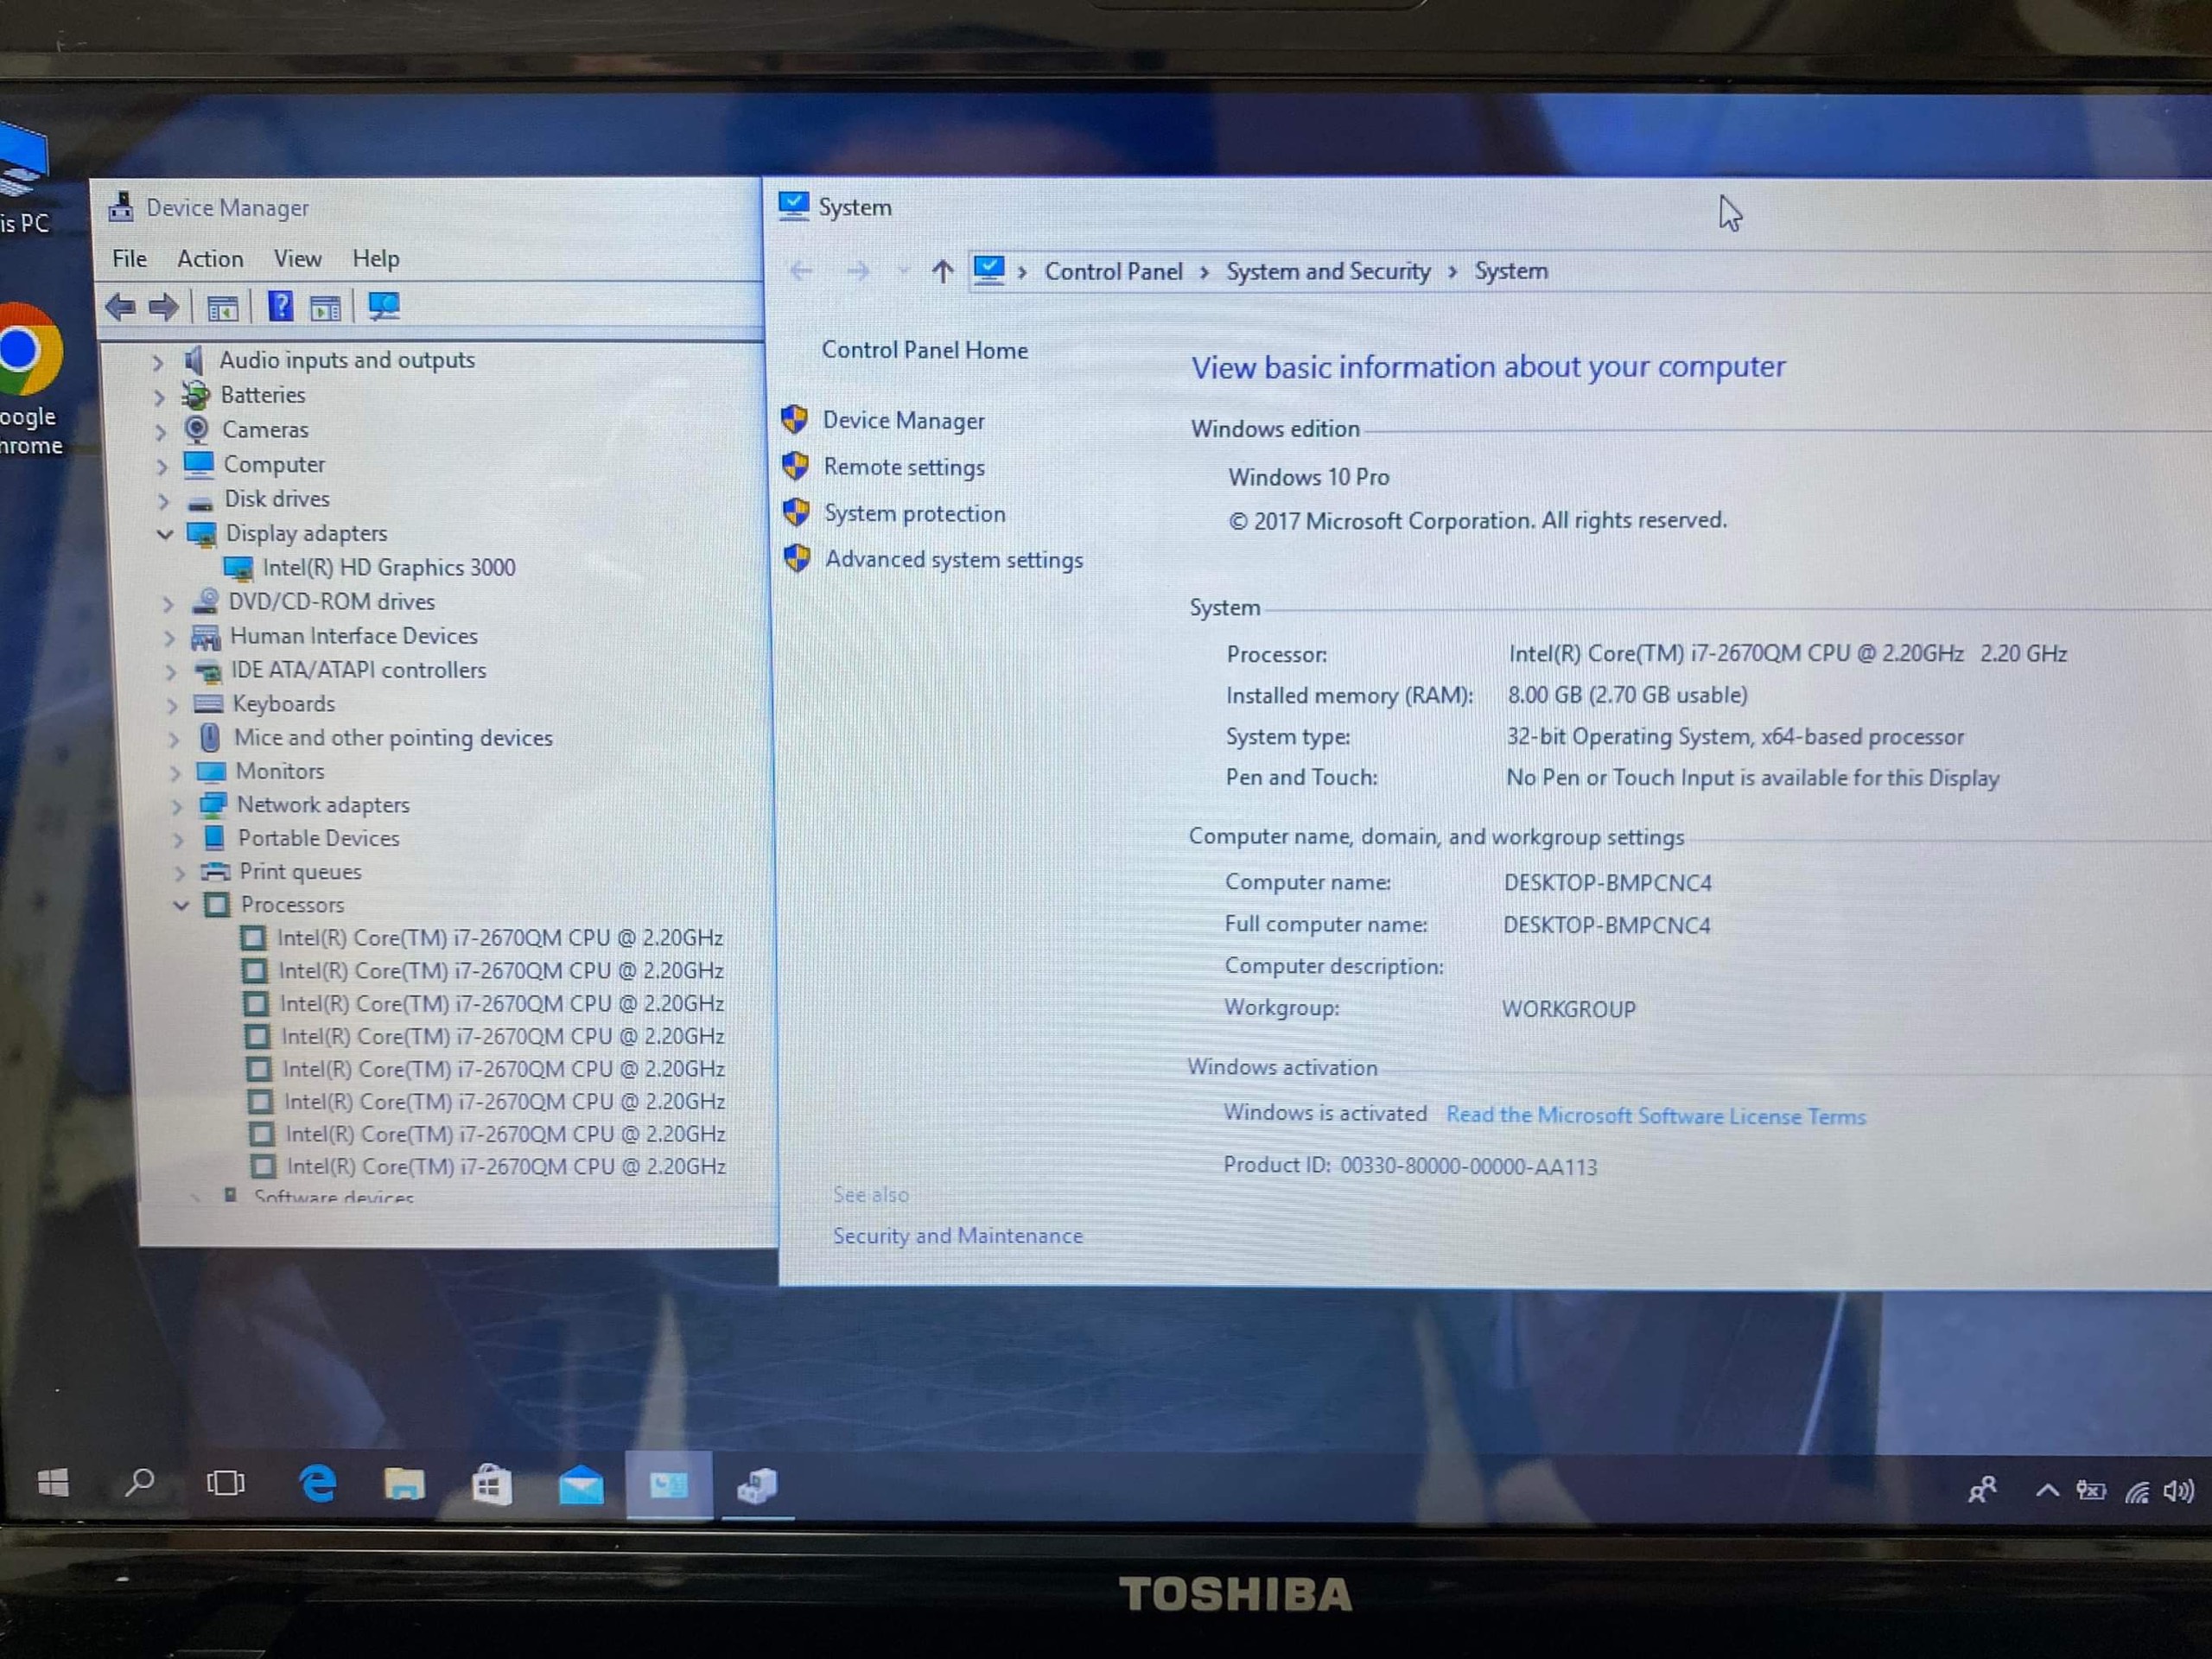
Task: Select the Print queues tree item
Action: pyautogui.click(x=300, y=872)
